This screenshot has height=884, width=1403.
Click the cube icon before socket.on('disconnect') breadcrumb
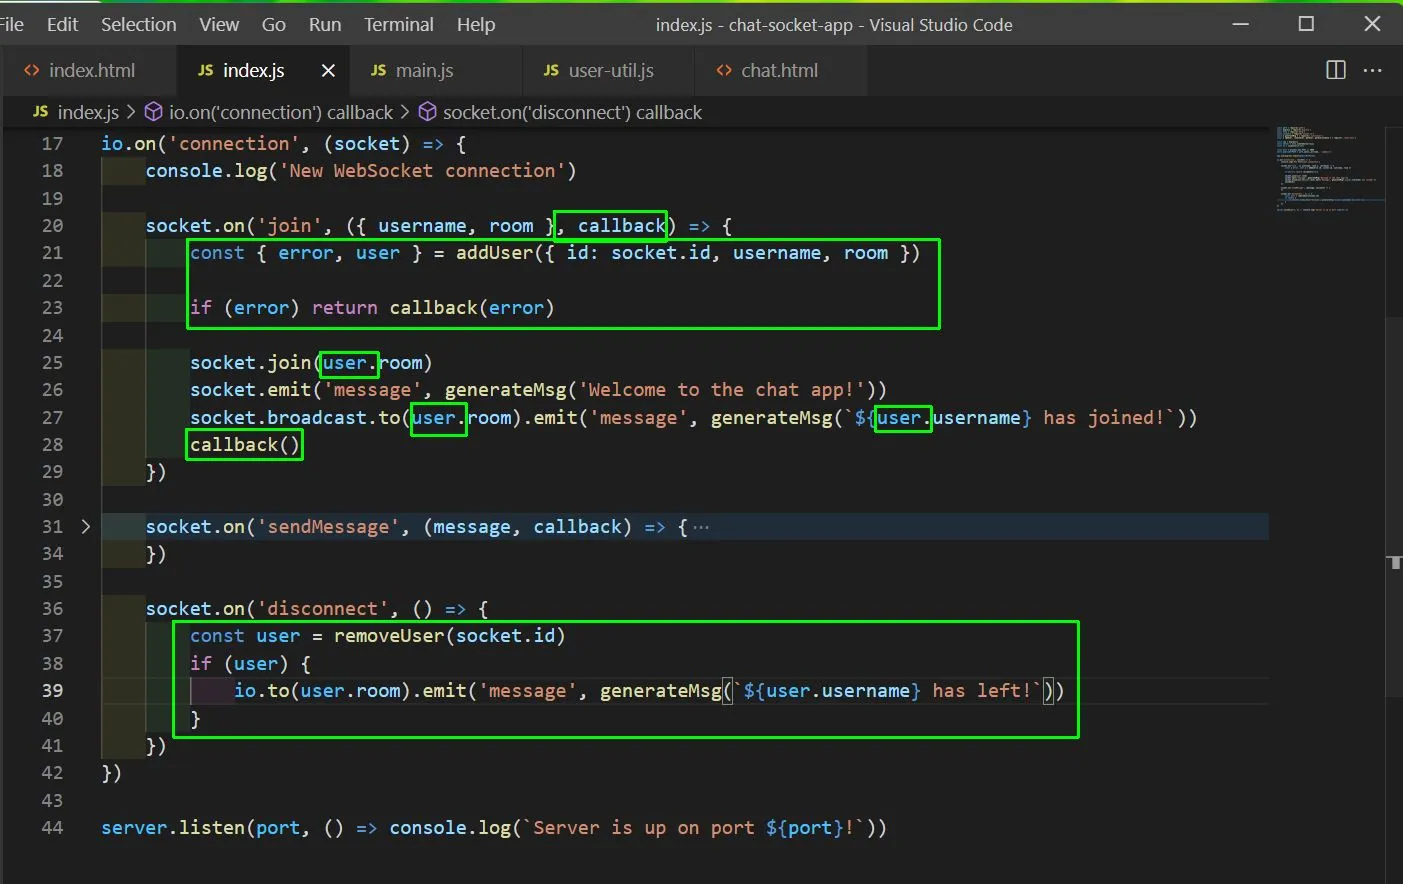click(x=427, y=112)
